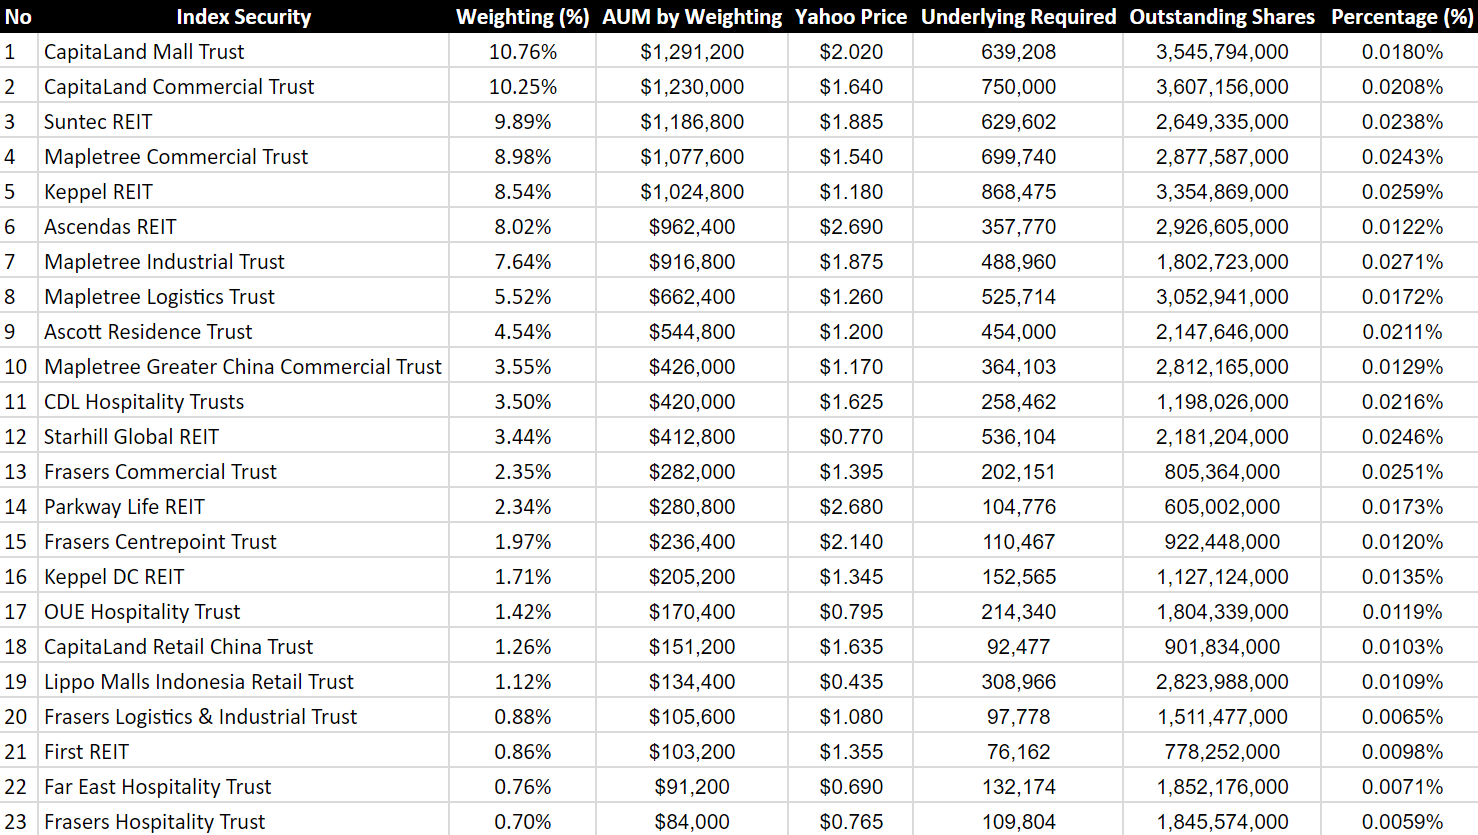Click the 'Underlying Required' header
The height and width of the screenshot is (835, 1478).
point(1018,17)
